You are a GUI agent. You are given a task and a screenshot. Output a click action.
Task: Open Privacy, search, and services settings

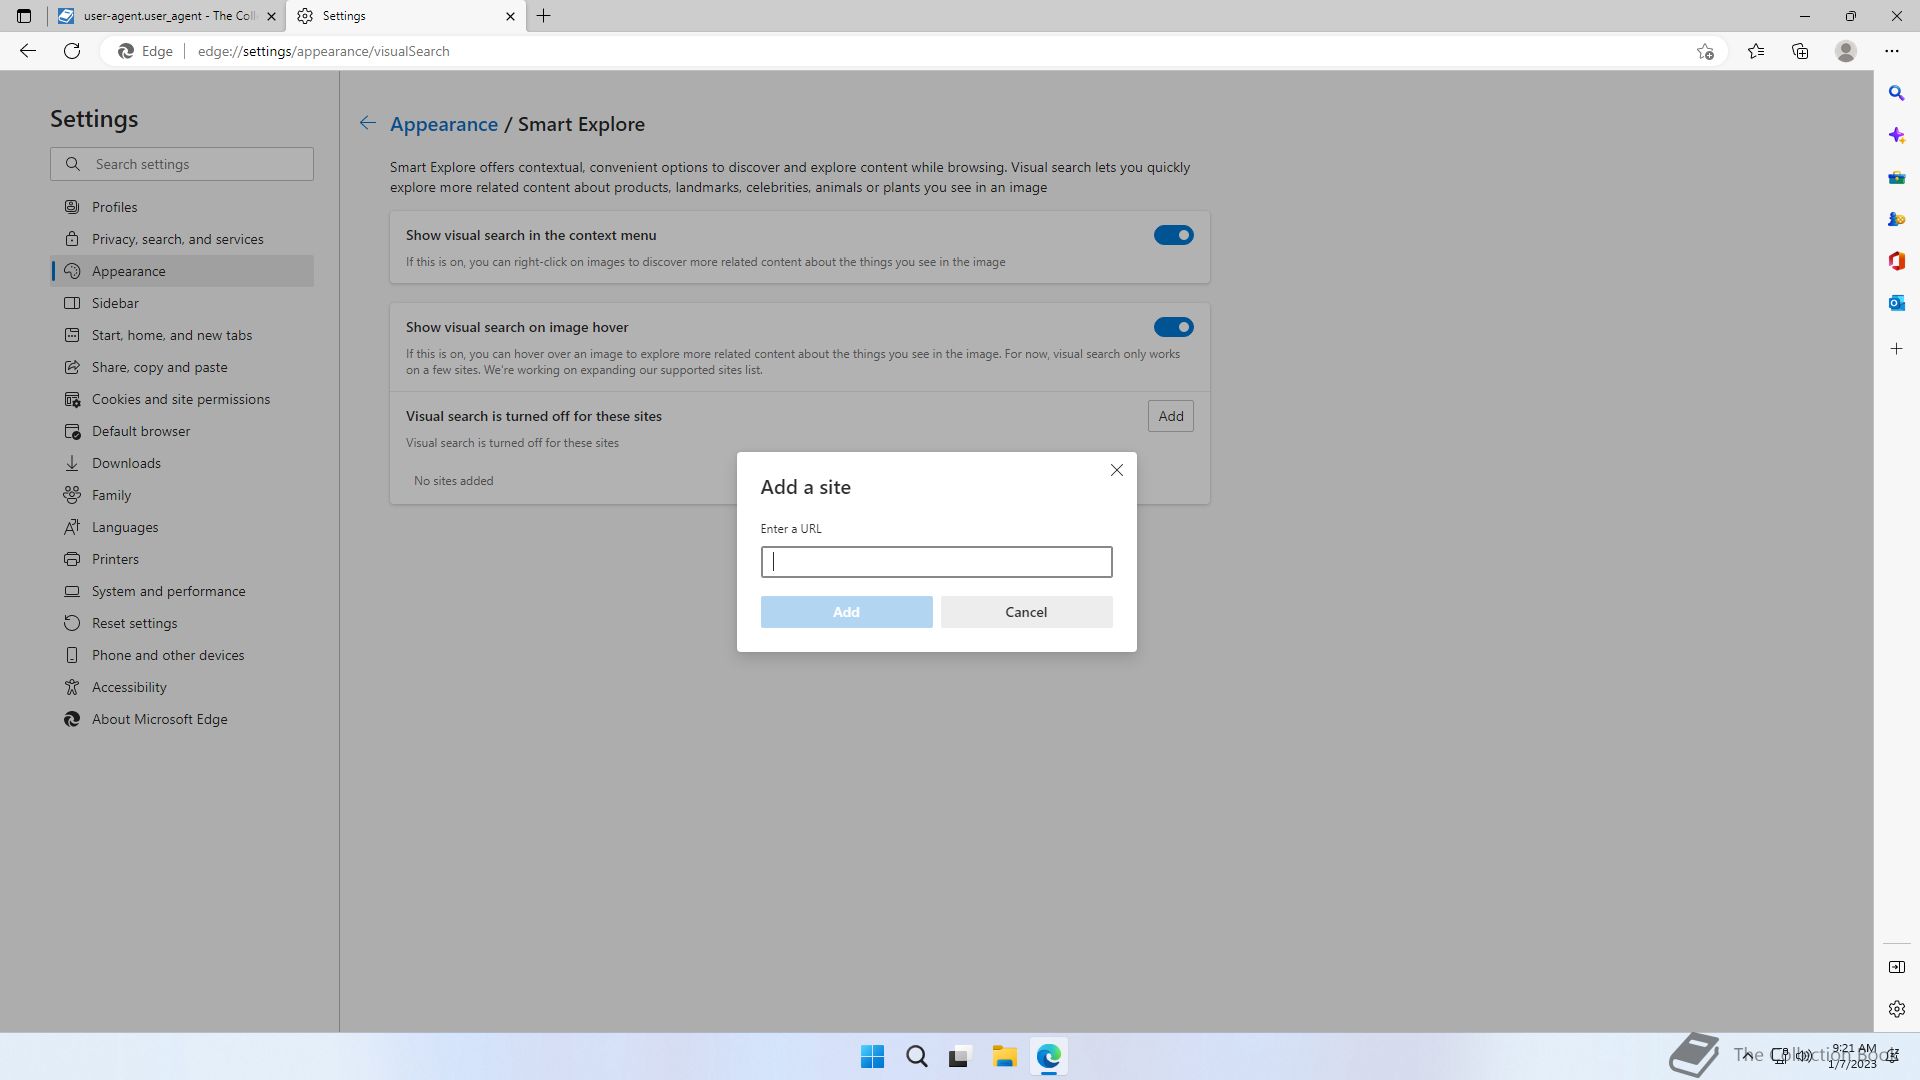tap(177, 239)
